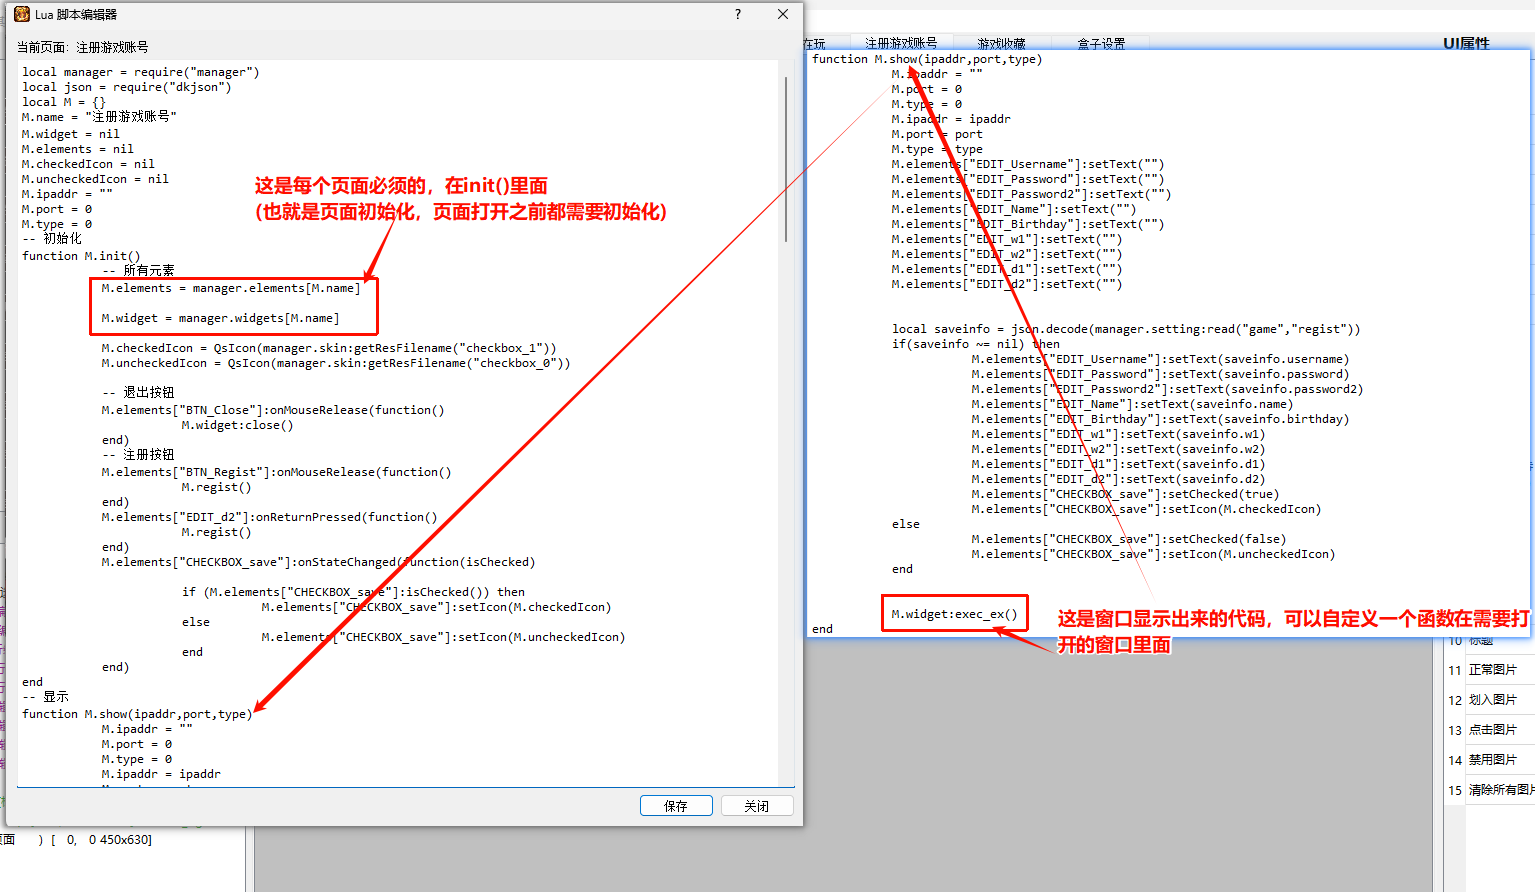
Task: Click the 清除所有图片 property row
Action: (x=1500, y=790)
